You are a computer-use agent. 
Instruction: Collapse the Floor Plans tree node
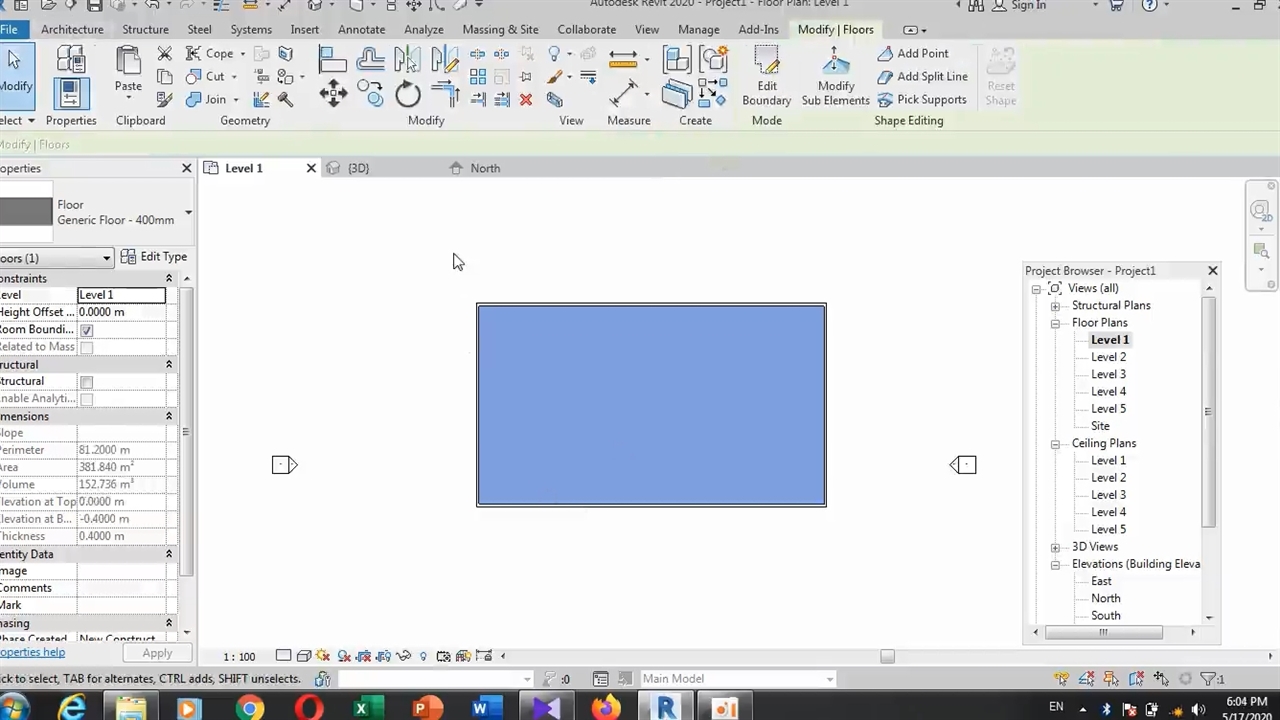(x=1055, y=323)
